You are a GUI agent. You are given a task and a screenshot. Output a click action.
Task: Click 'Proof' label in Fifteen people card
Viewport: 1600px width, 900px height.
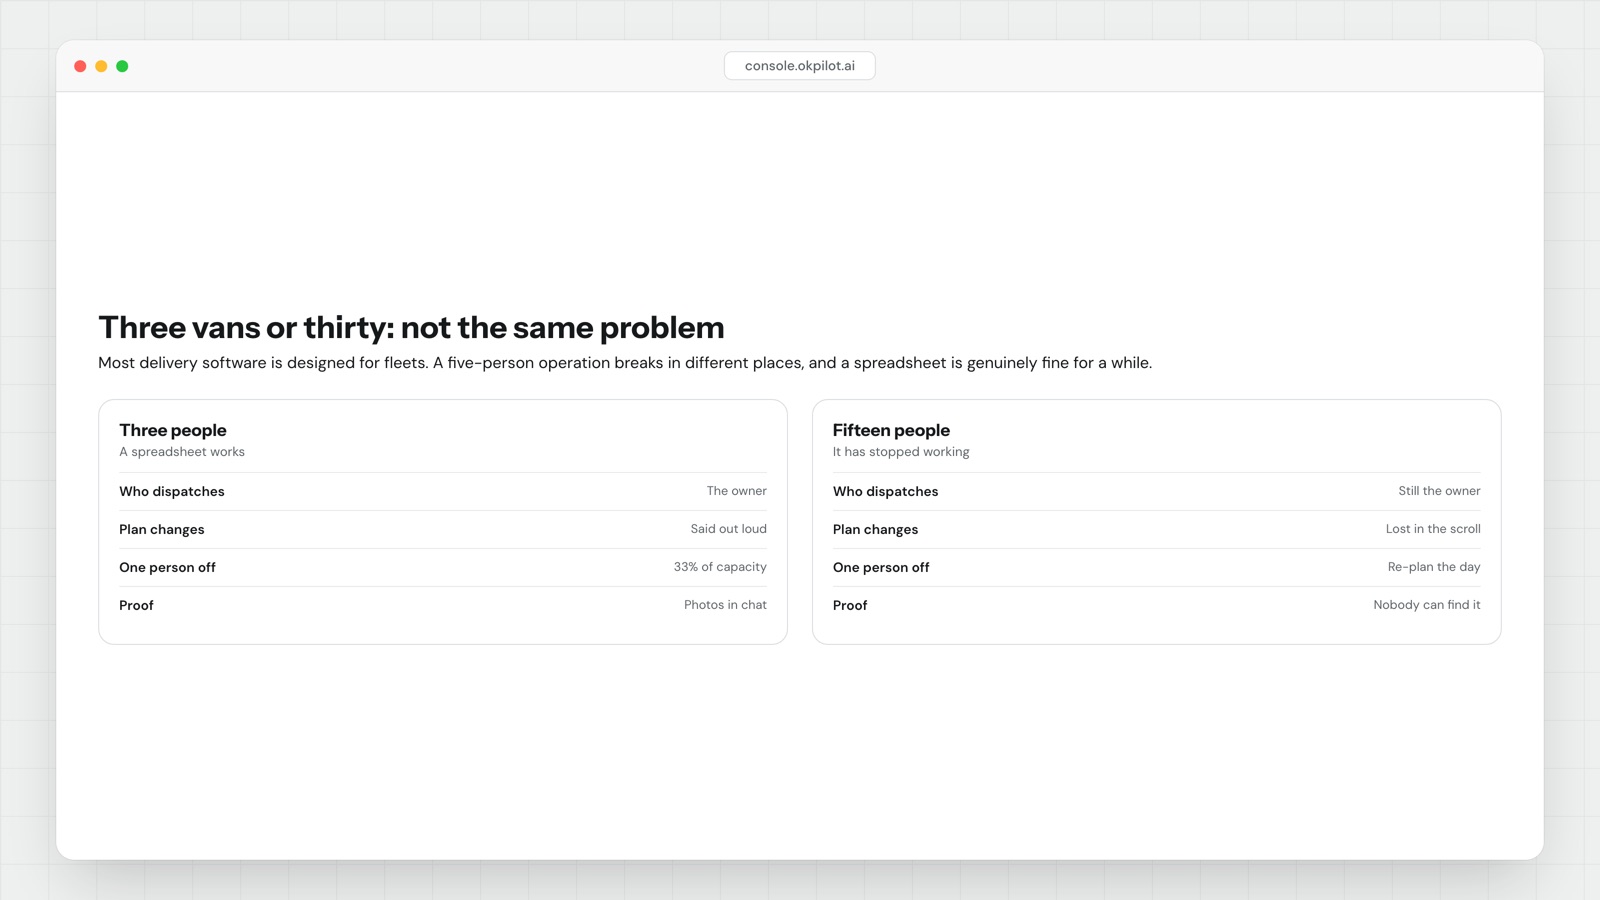pos(850,606)
